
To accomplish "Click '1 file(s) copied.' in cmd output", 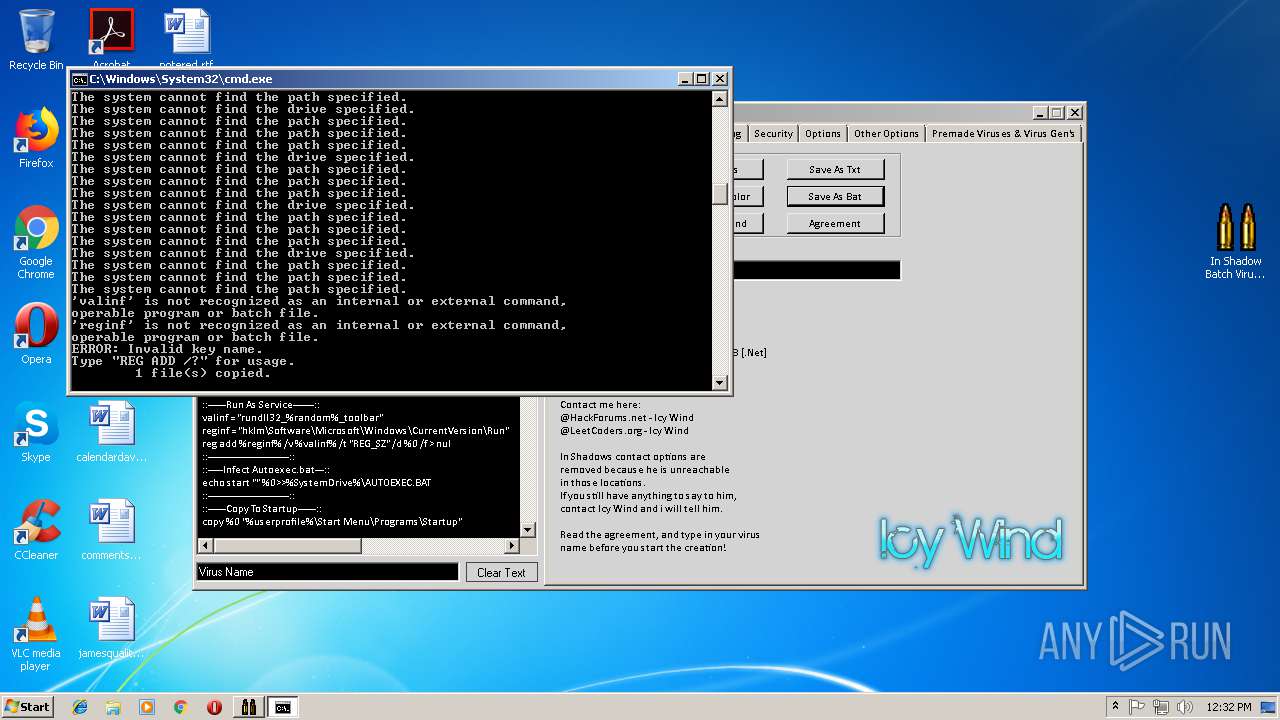I will pyautogui.click(x=203, y=373).
